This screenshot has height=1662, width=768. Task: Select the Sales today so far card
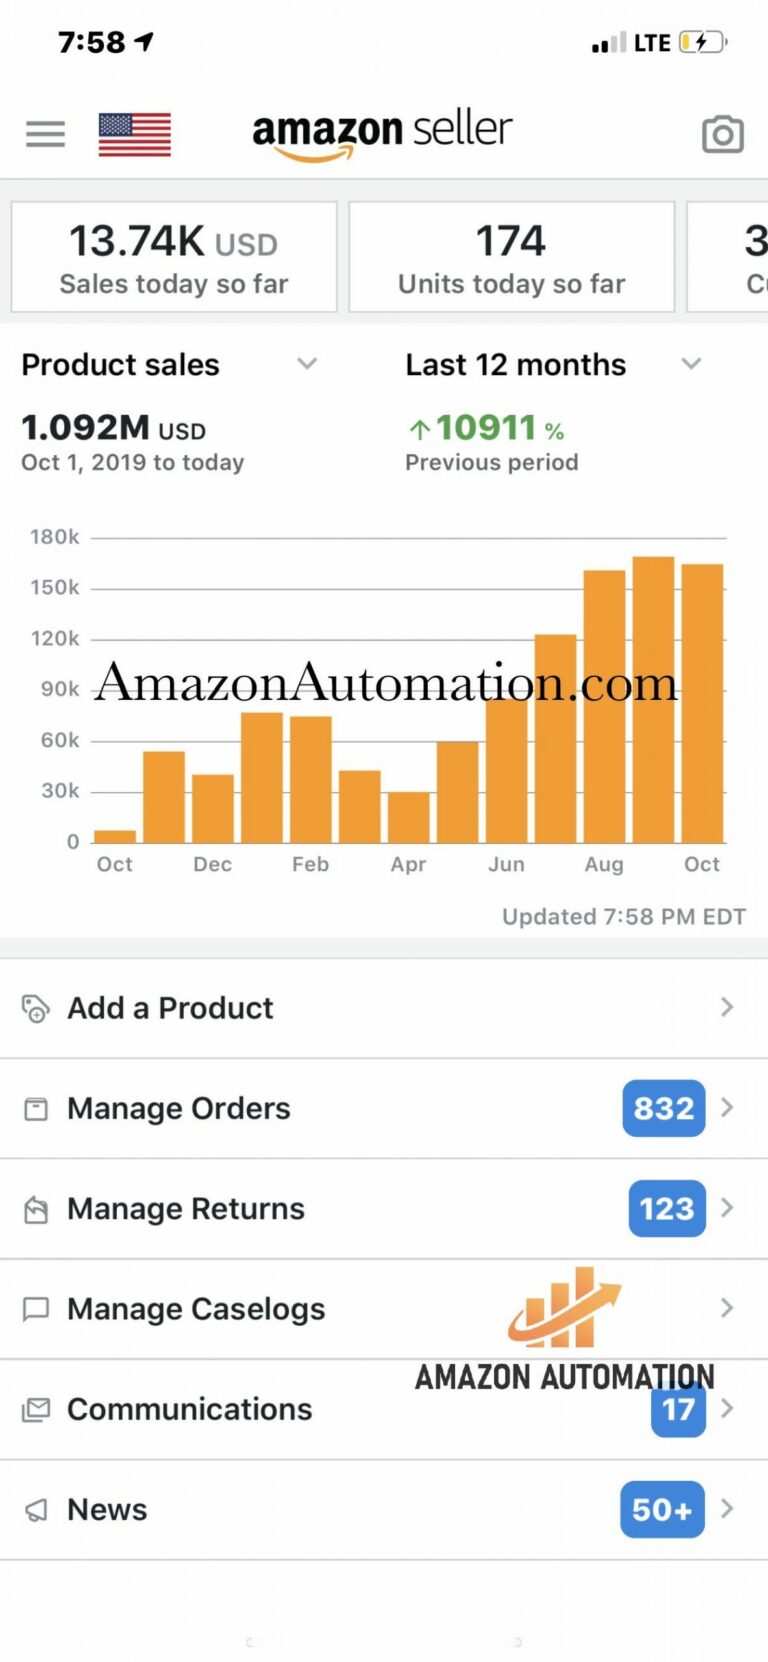click(x=174, y=258)
